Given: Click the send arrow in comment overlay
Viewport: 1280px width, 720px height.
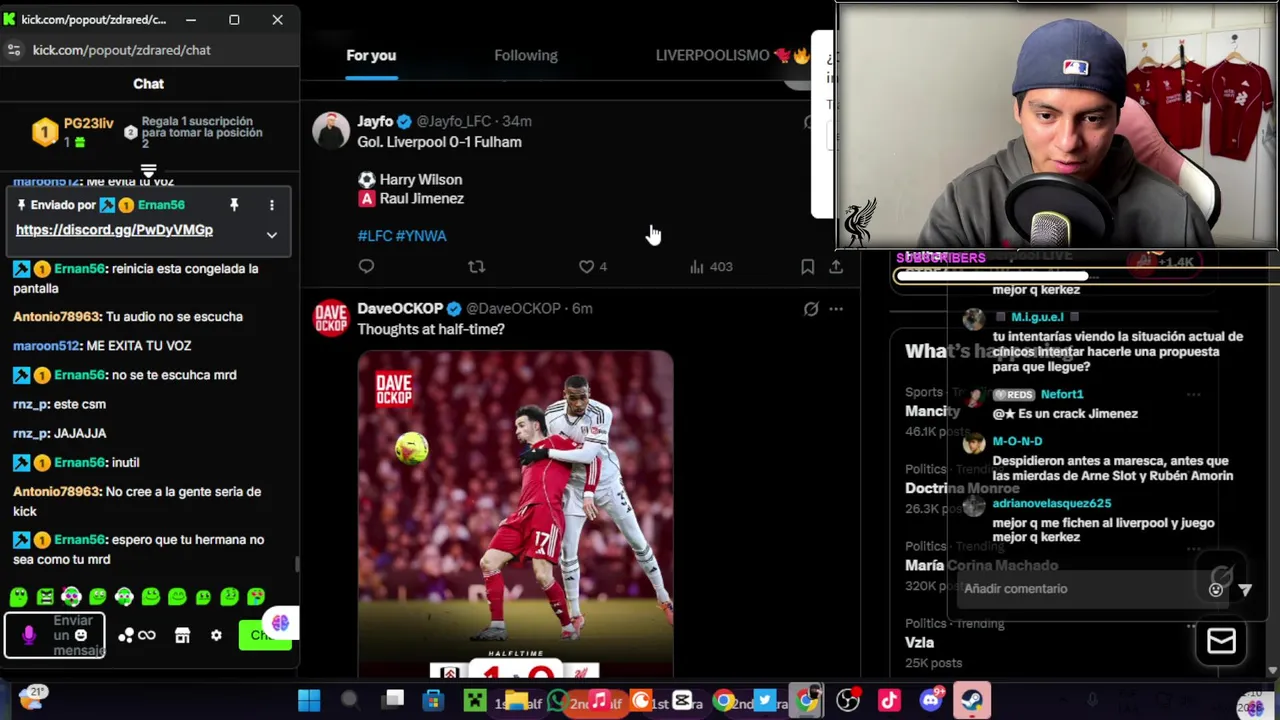Looking at the screenshot, I should pyautogui.click(x=1245, y=590).
